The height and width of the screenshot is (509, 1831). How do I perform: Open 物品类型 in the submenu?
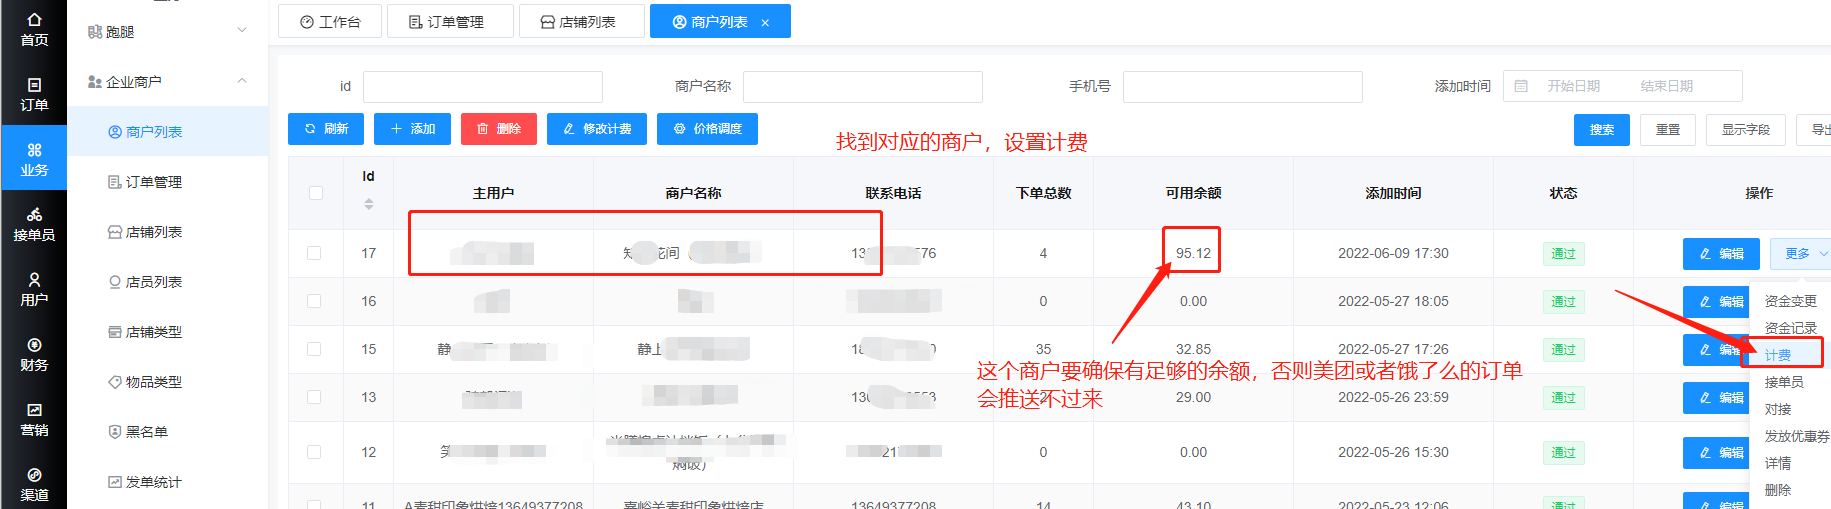click(x=167, y=382)
